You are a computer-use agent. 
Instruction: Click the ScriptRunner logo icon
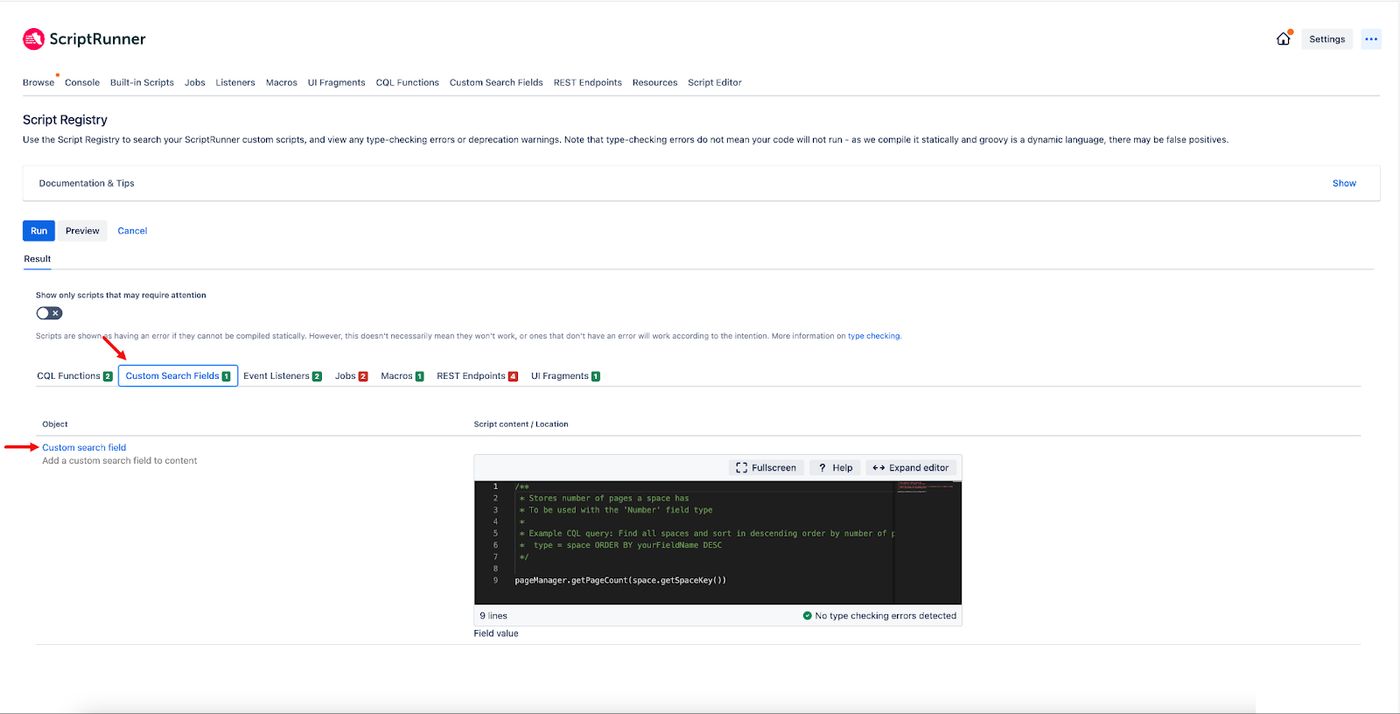pyautogui.click(x=33, y=39)
